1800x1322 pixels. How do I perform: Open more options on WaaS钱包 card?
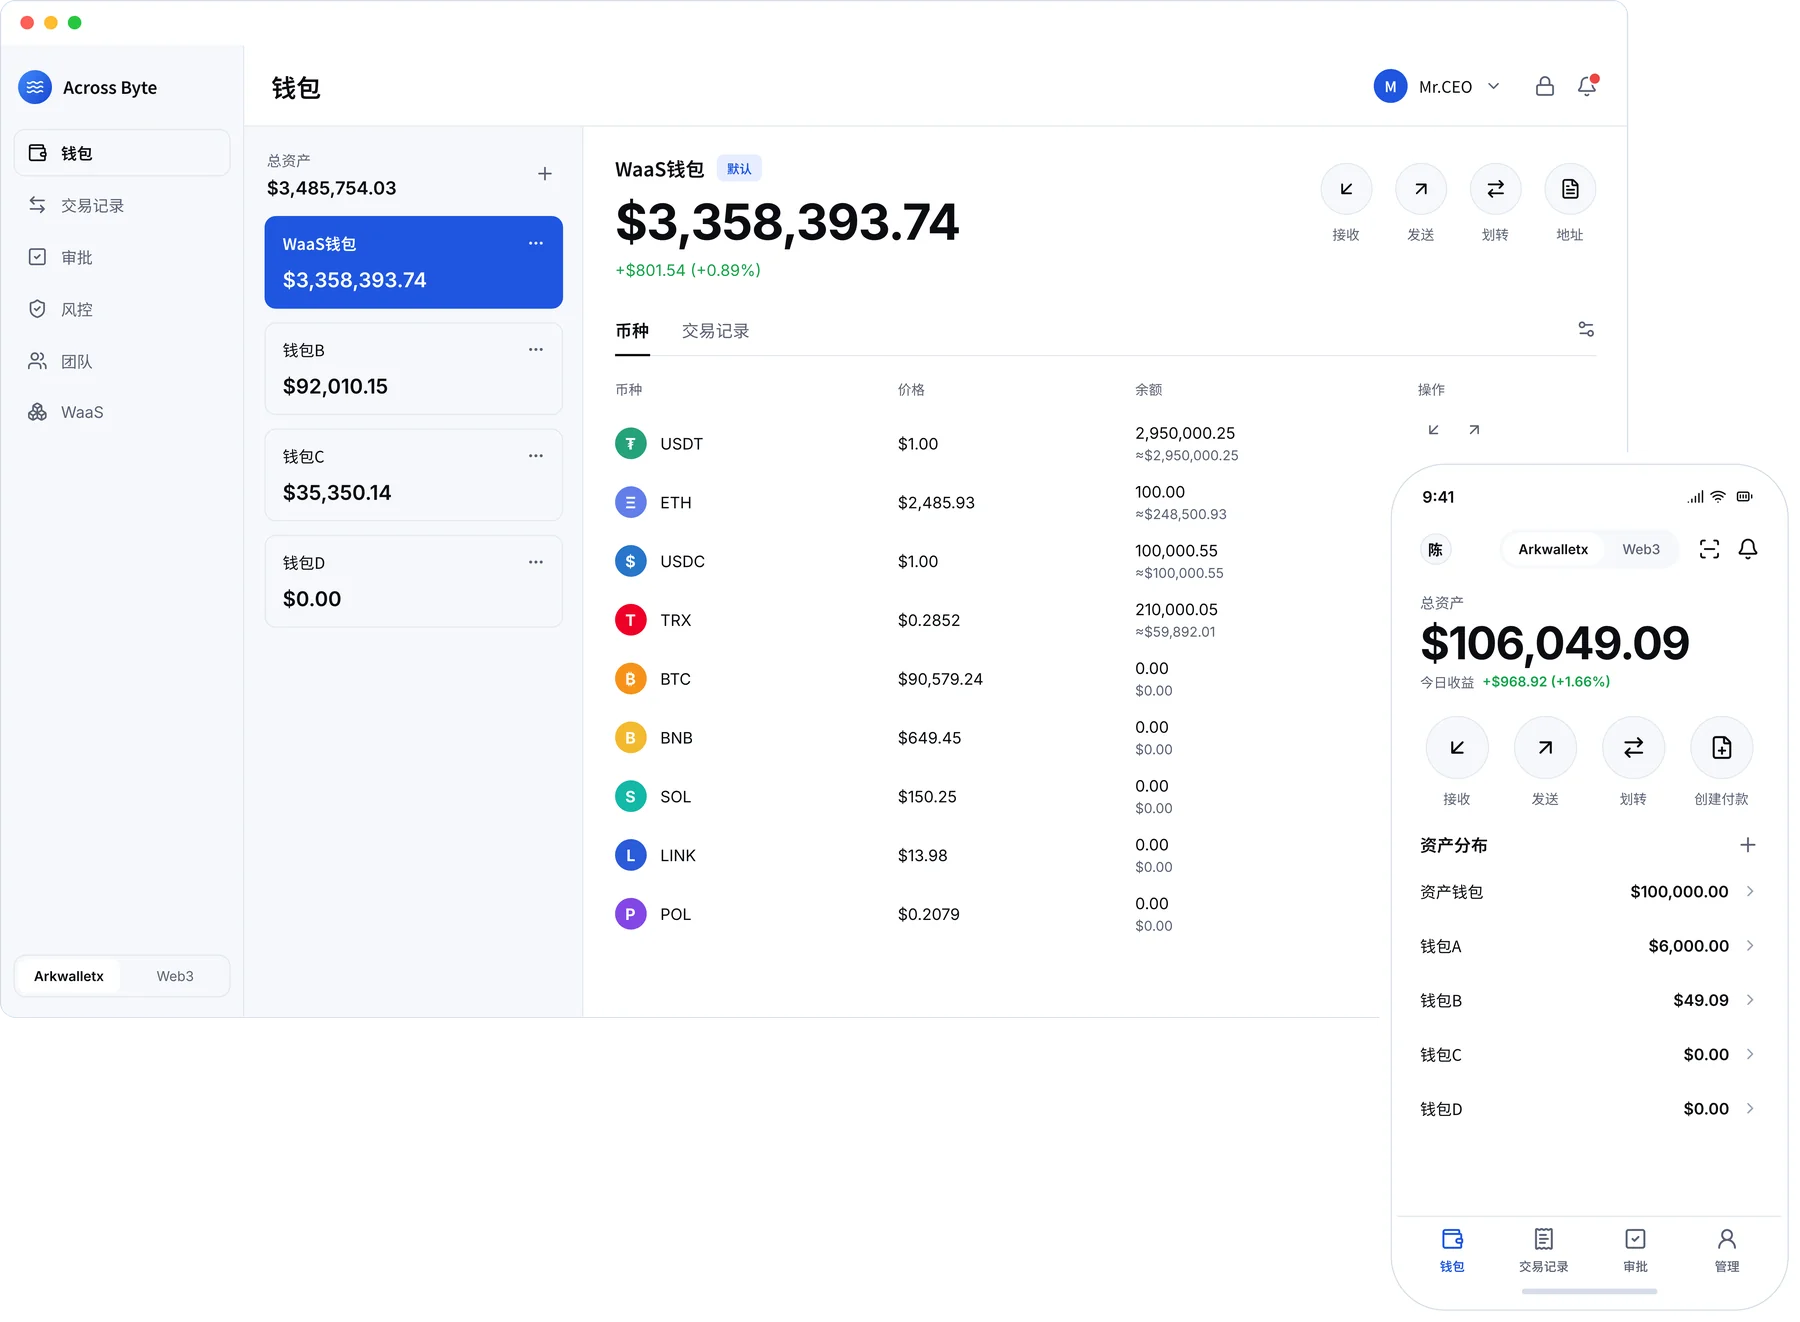[536, 243]
